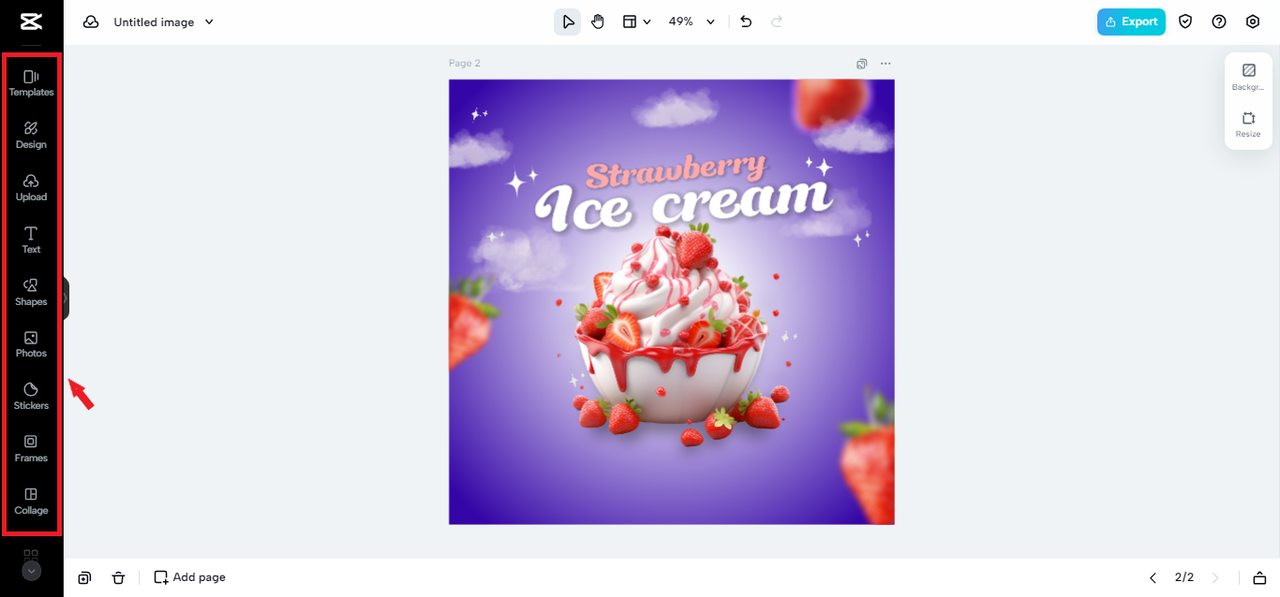The height and width of the screenshot is (597, 1280).
Task: Open the pages overview icon bottom right
Action: click(1259, 578)
